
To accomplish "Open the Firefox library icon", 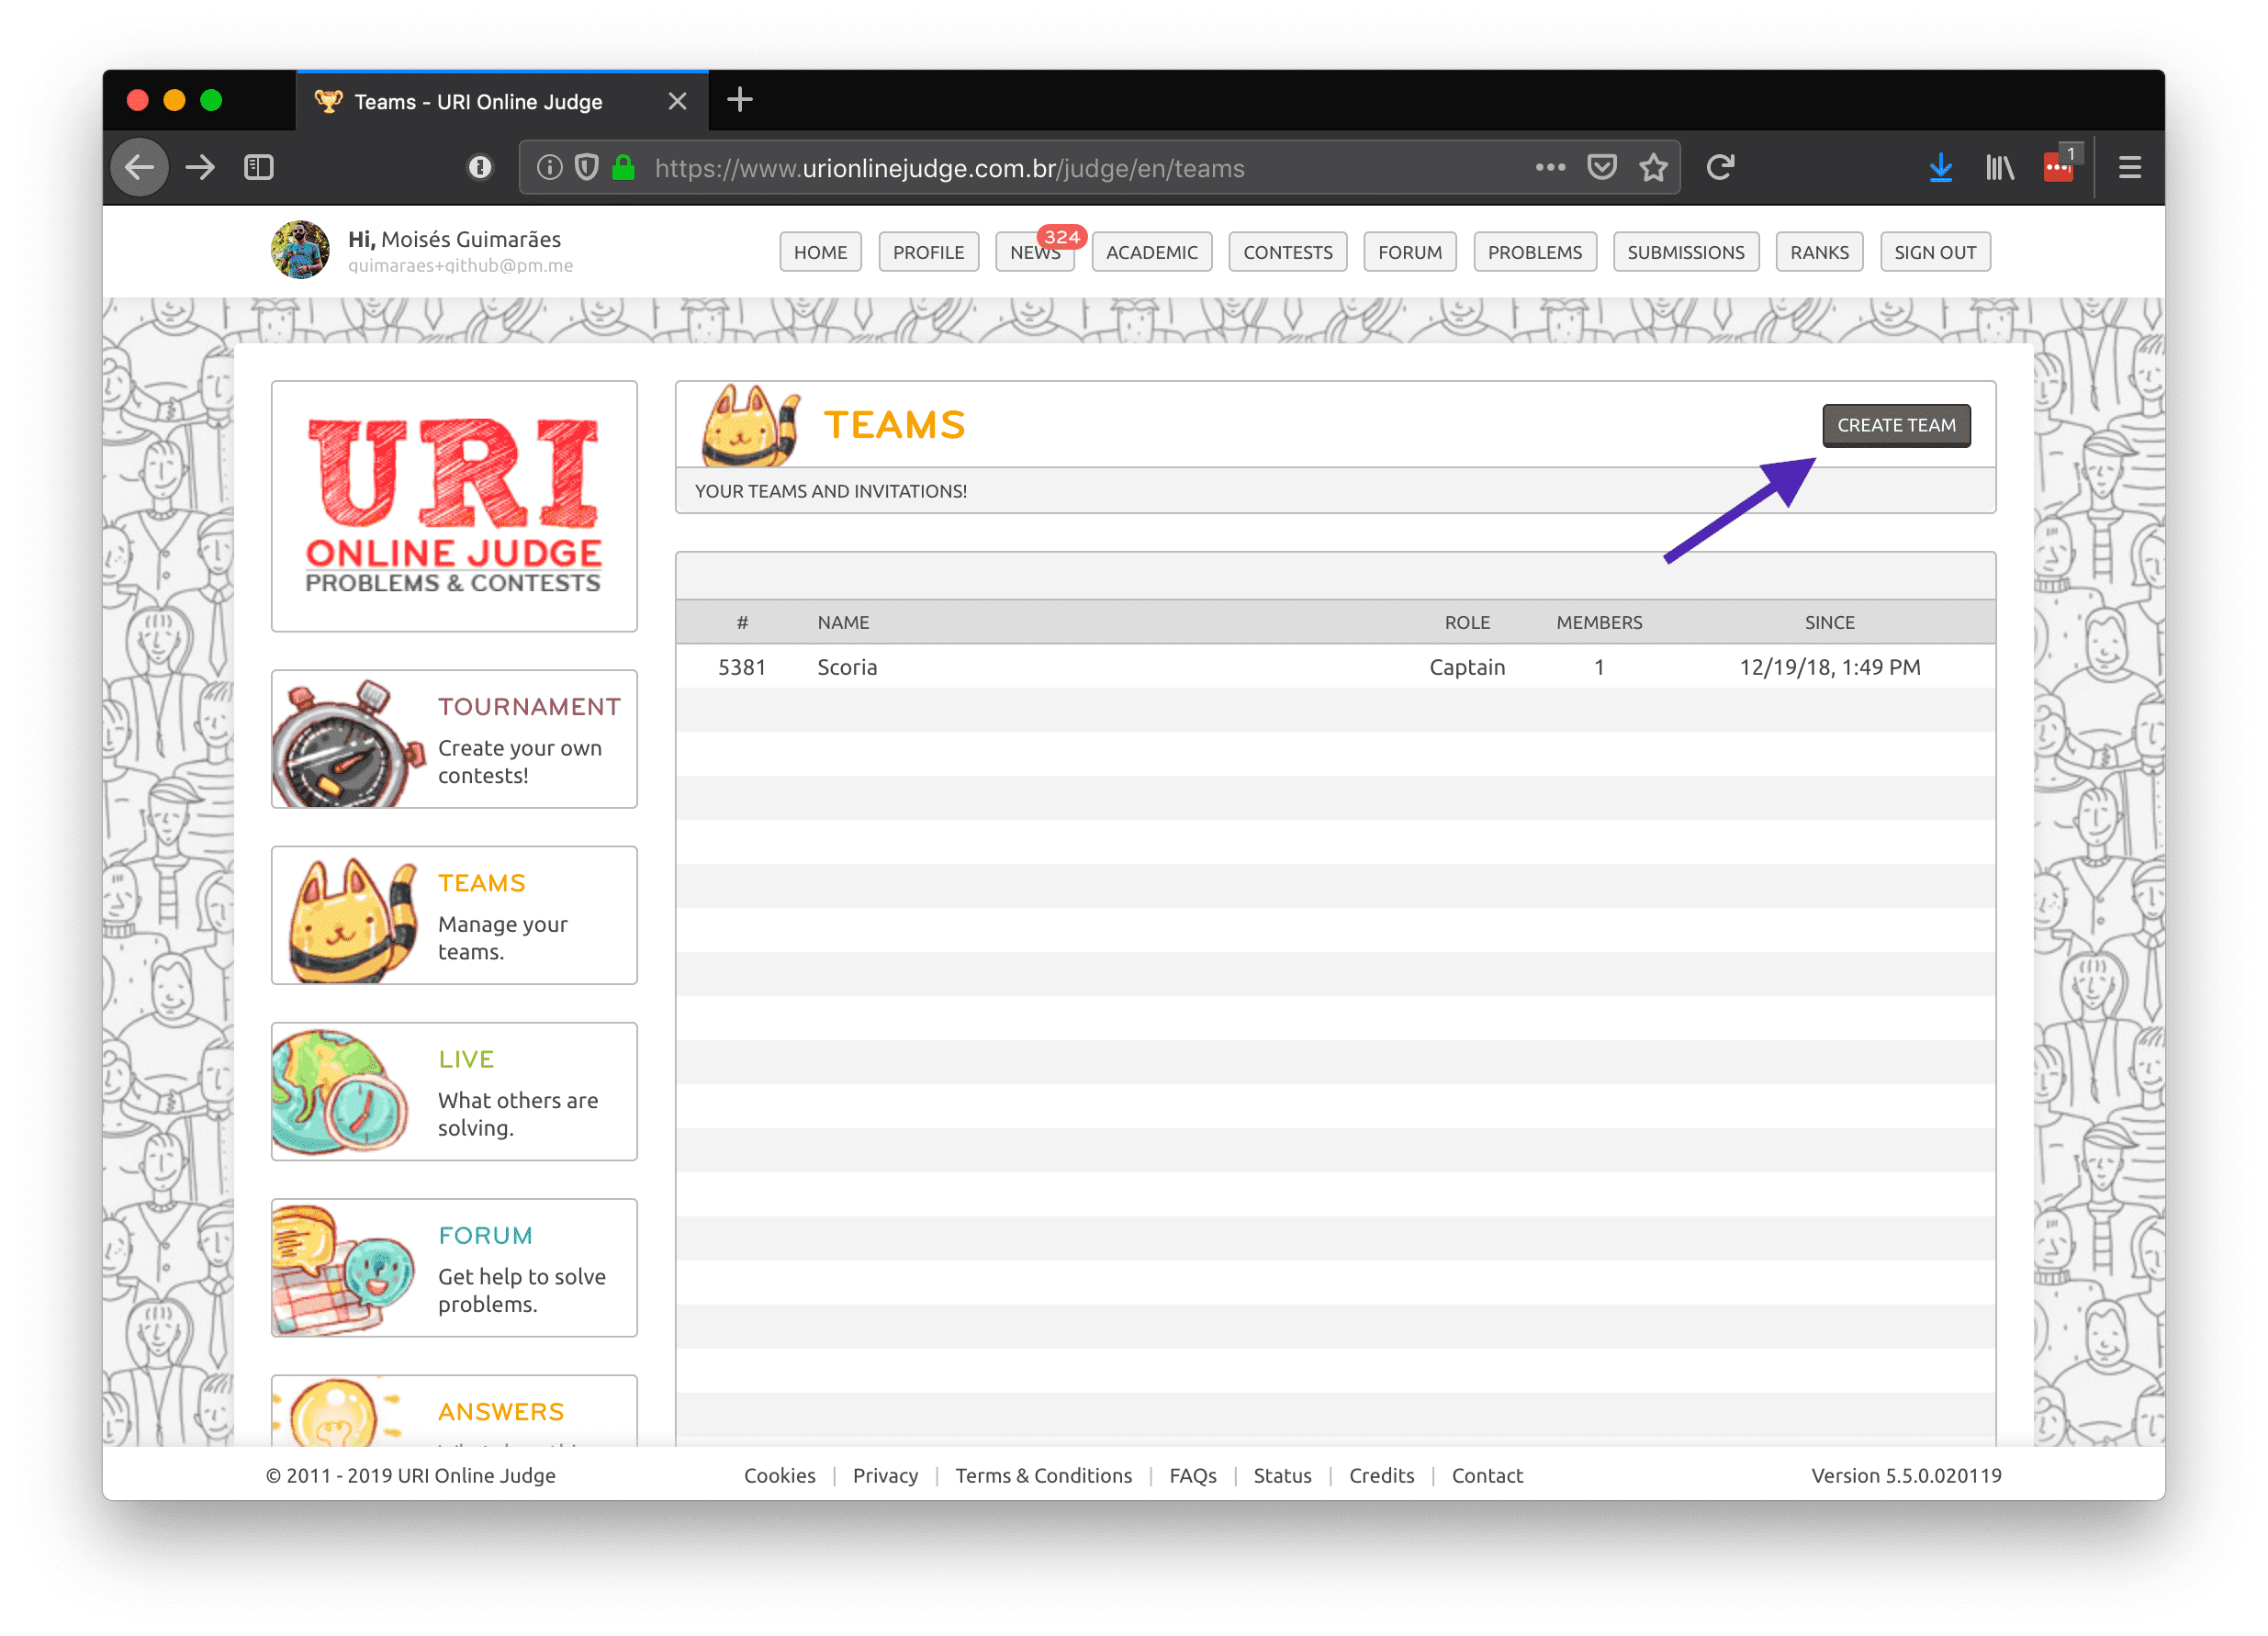I will 2000,167.
